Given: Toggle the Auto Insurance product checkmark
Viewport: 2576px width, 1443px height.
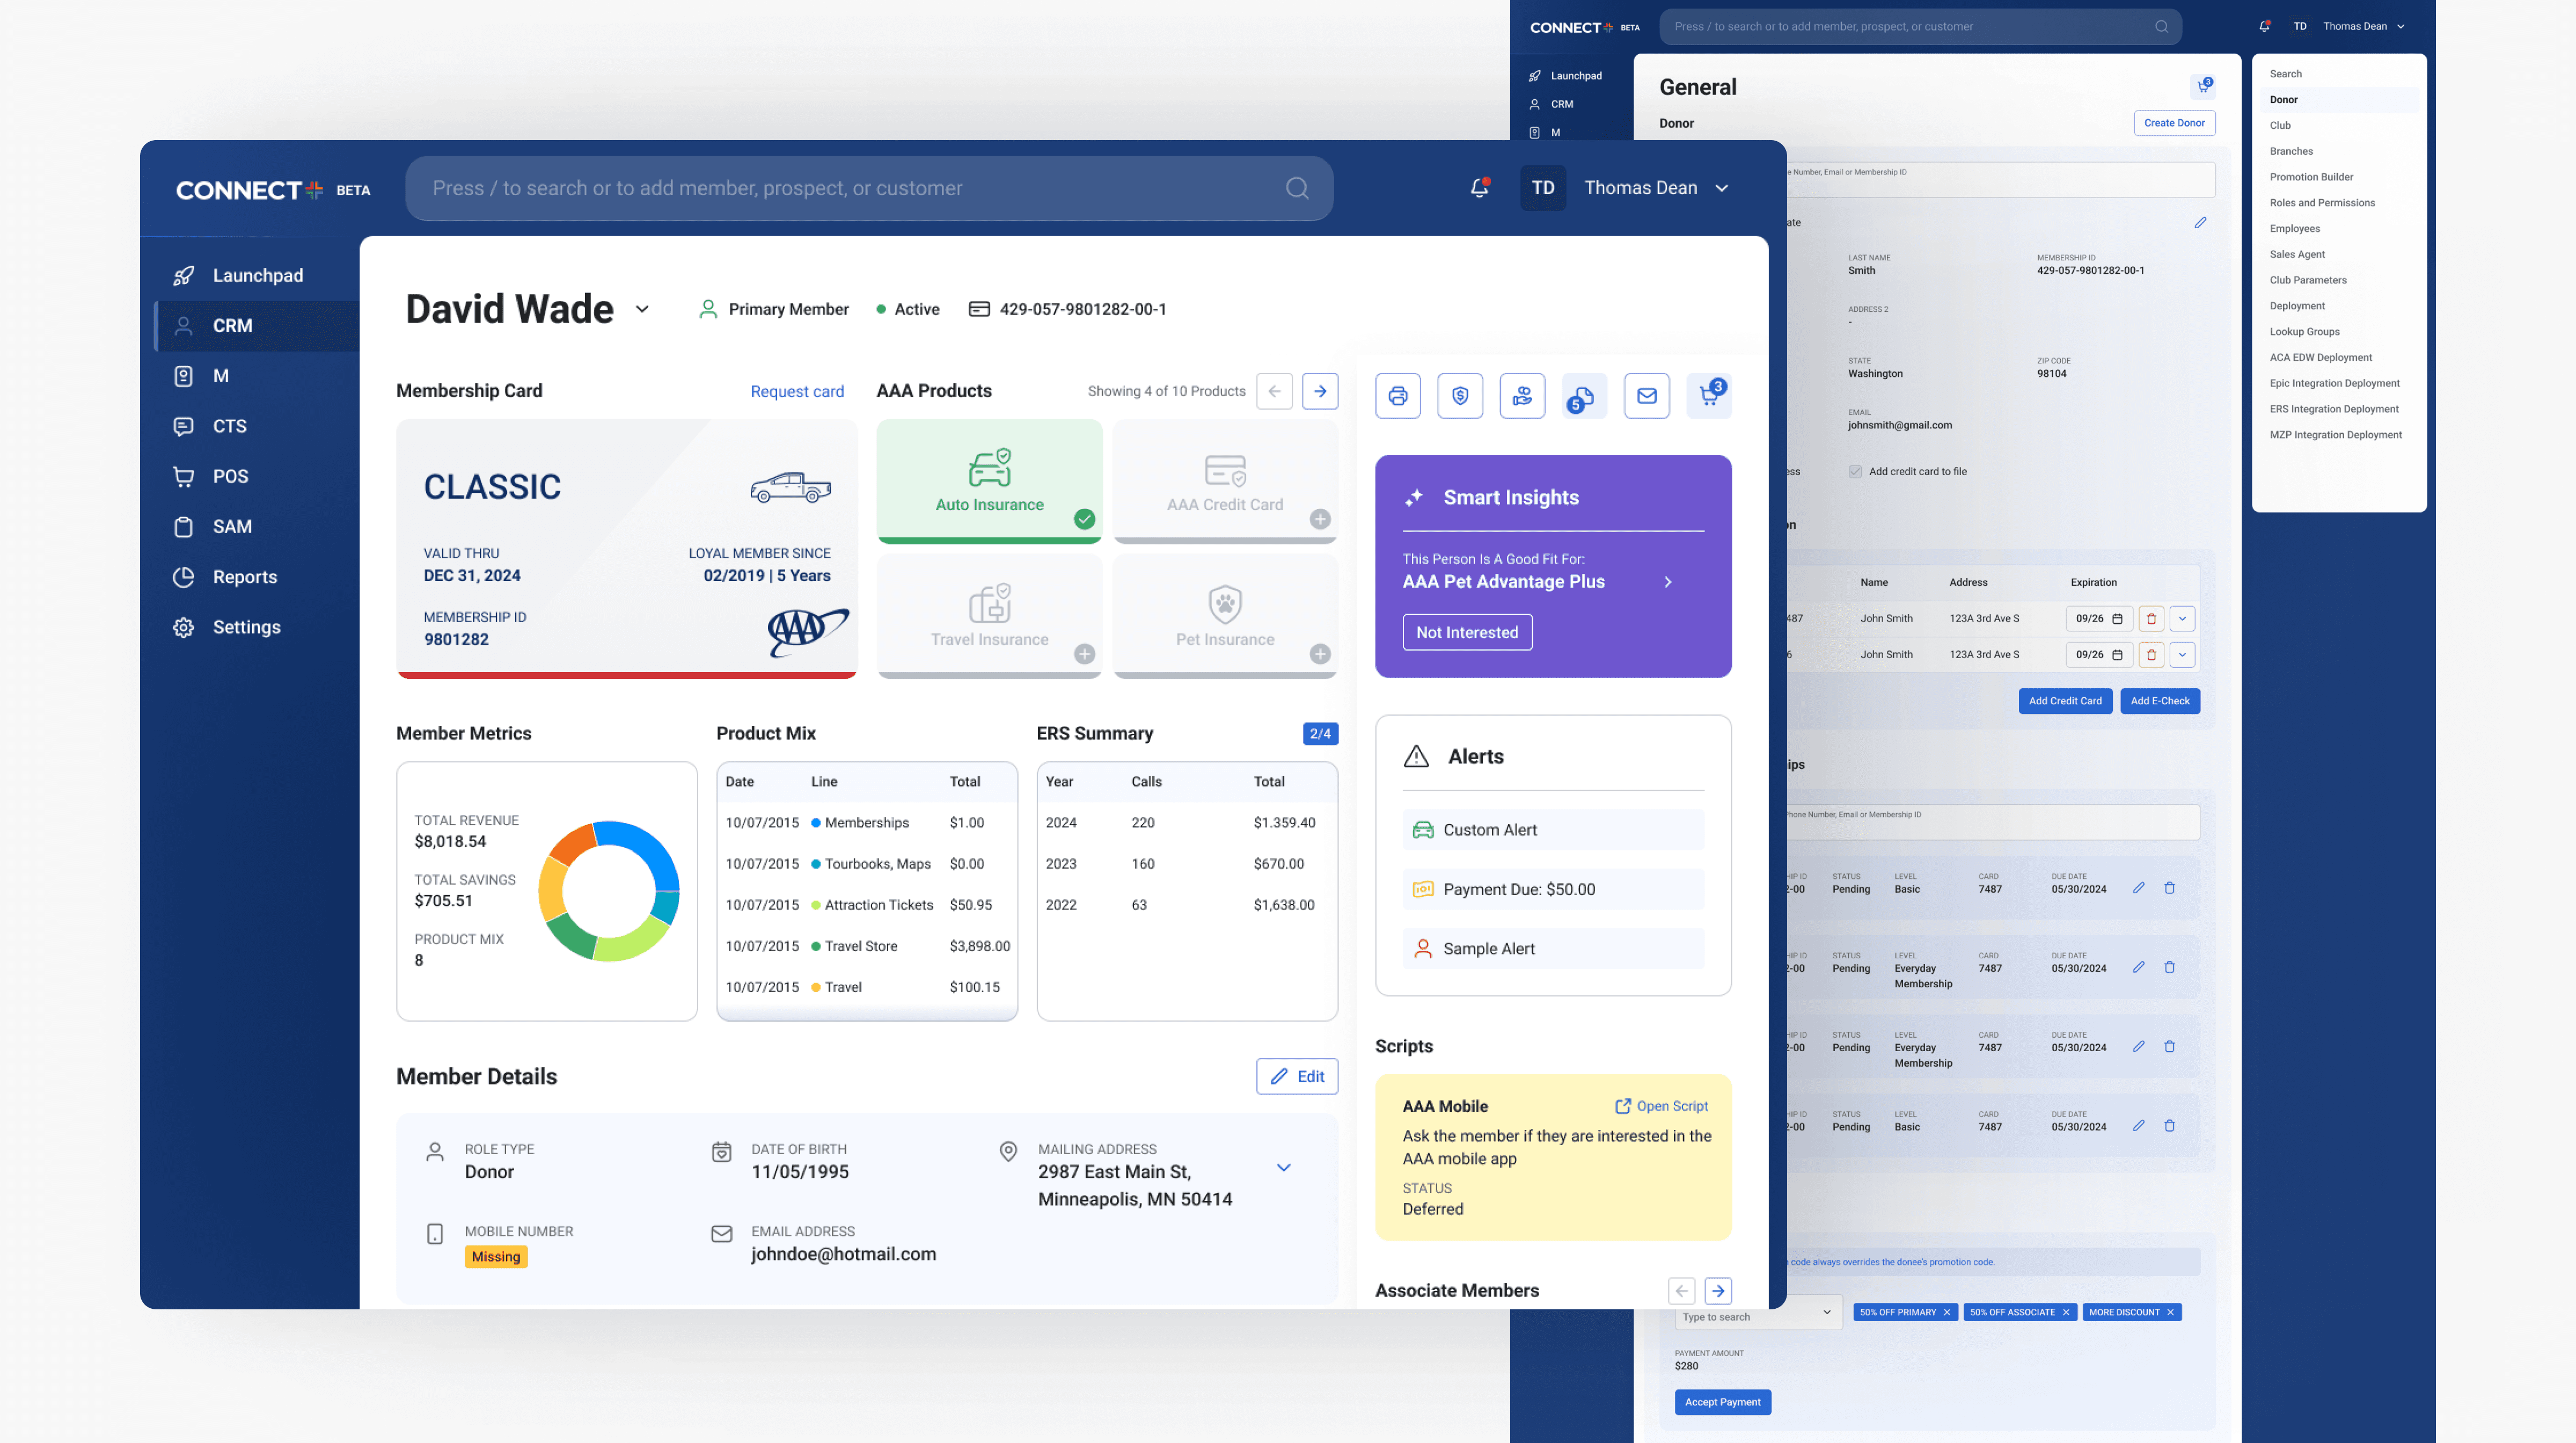Looking at the screenshot, I should click(x=1084, y=519).
